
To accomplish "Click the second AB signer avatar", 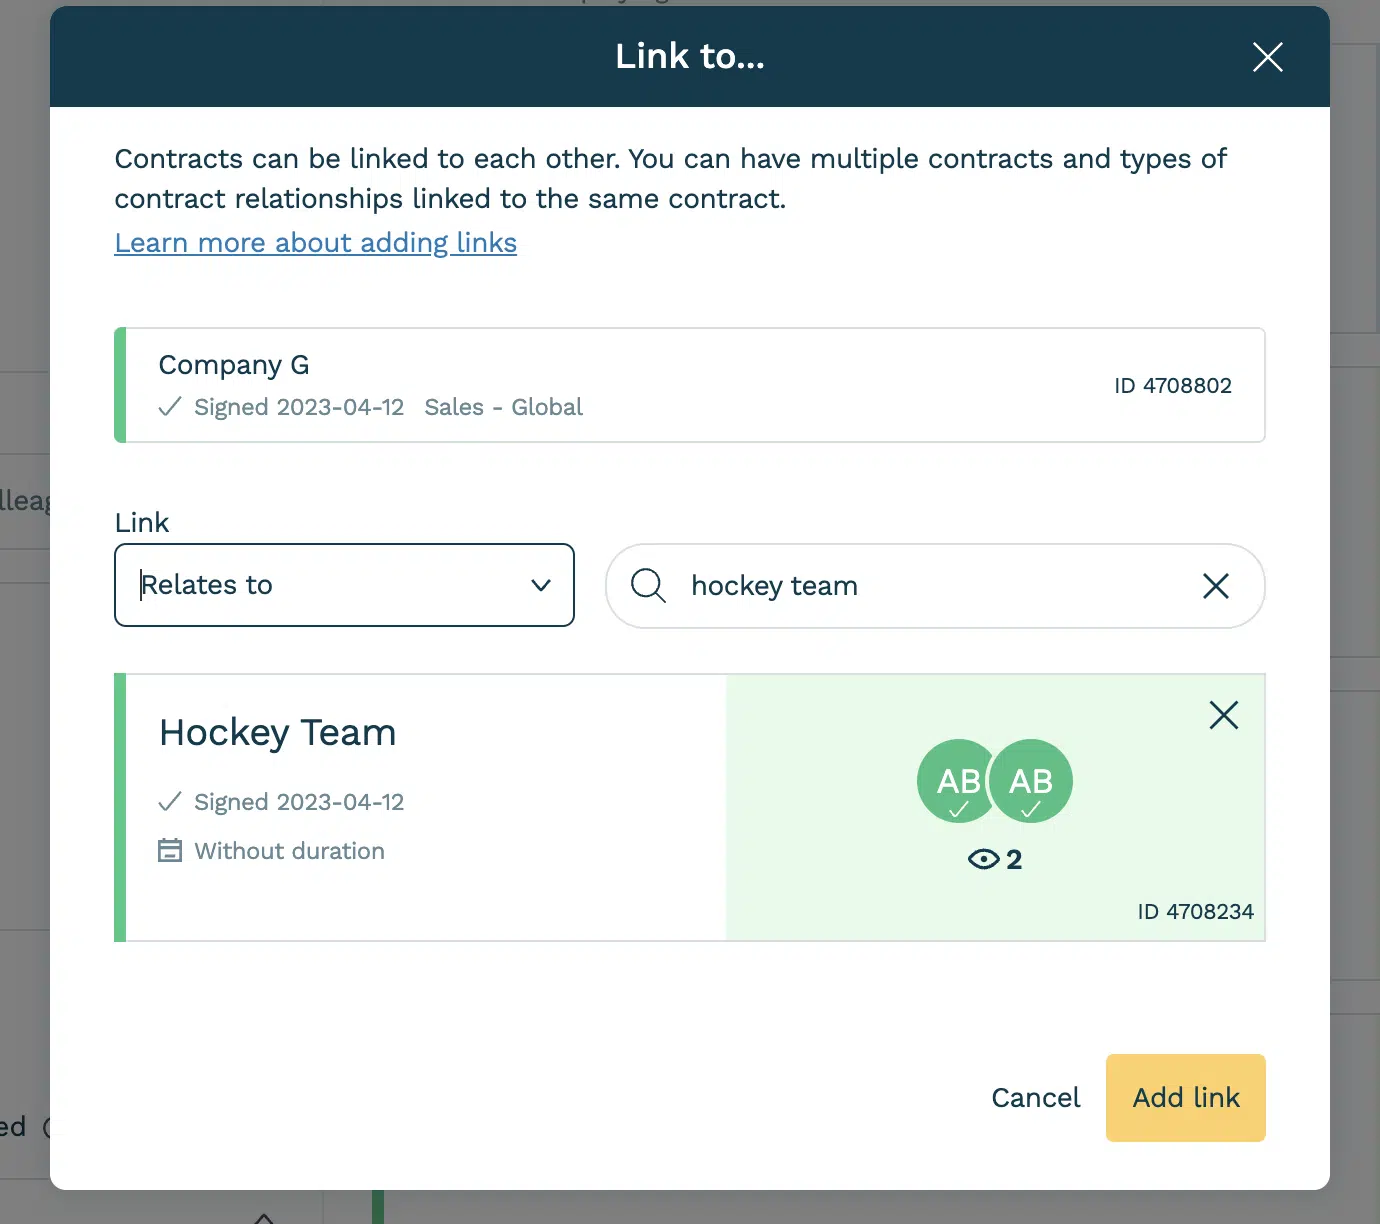I will [x=1031, y=781].
